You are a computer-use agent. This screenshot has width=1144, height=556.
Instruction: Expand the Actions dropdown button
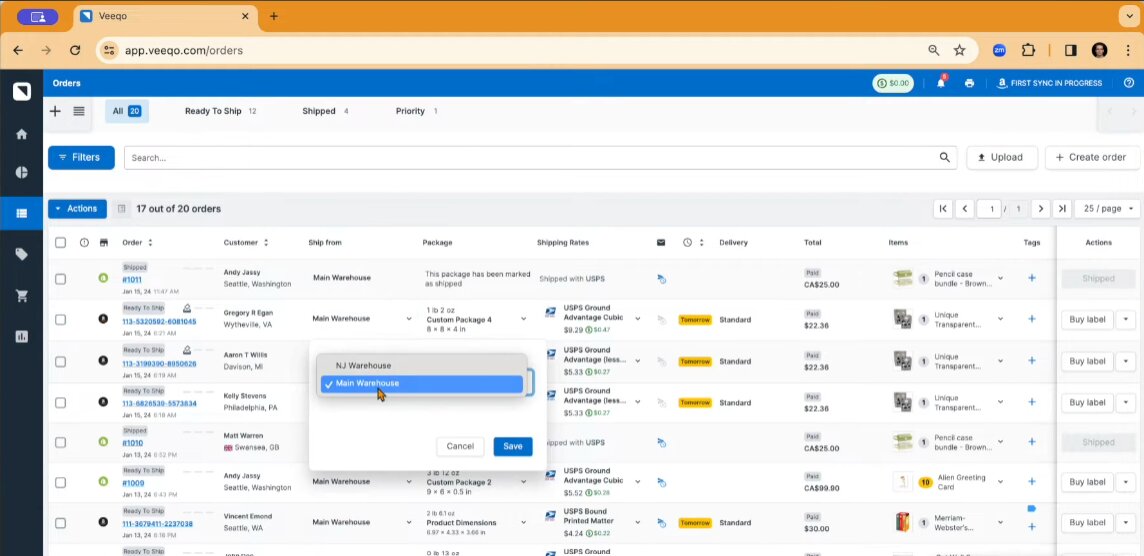[x=77, y=209]
